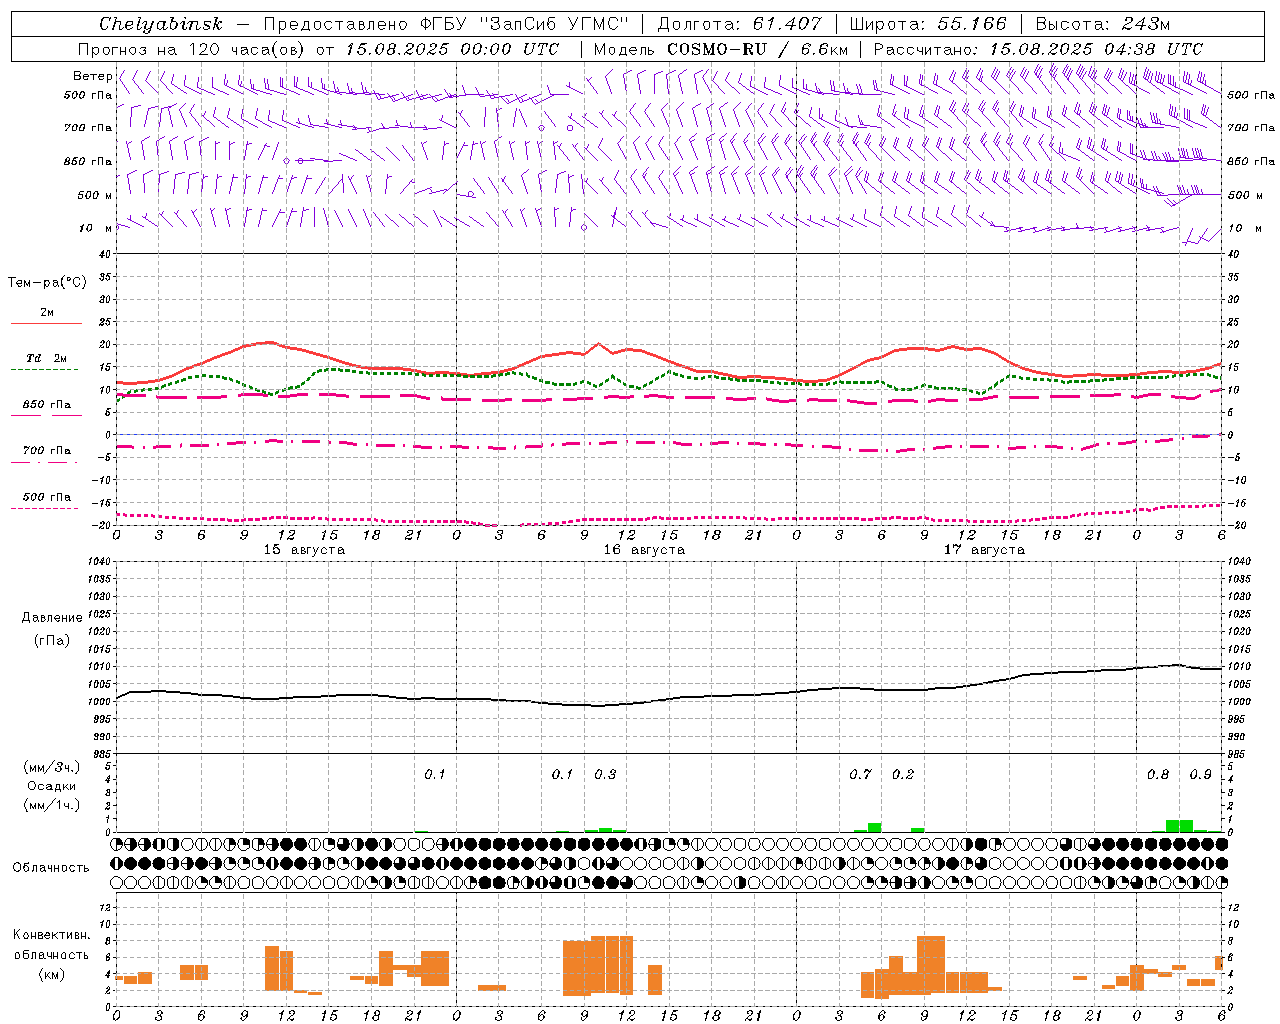Click the Осадки precipitation panel label
Screen dimensions: 1280x1024
click(x=52, y=786)
